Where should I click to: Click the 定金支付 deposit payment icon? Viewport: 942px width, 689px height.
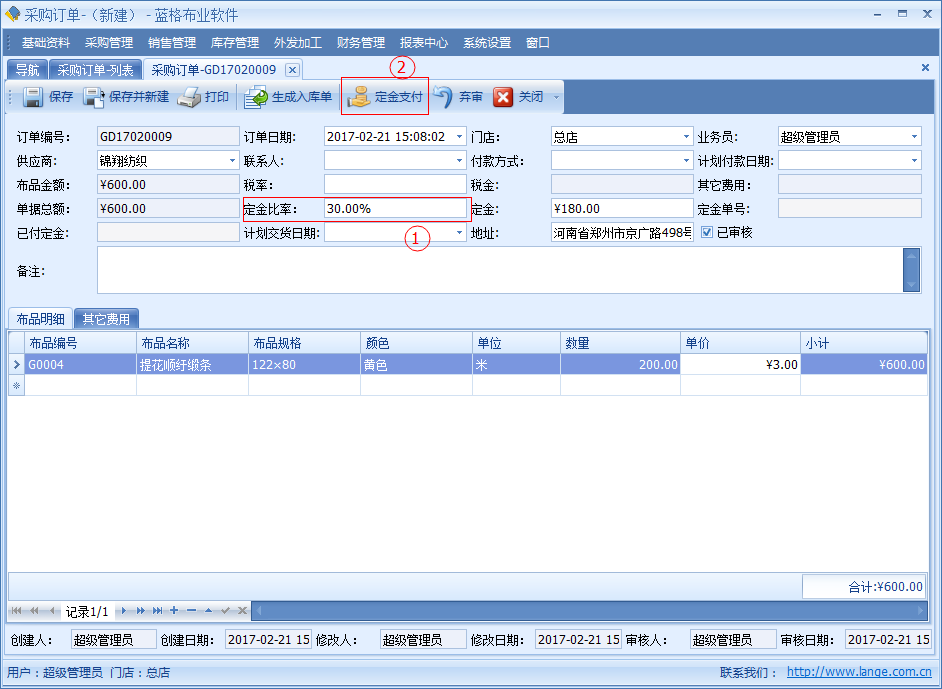click(x=359, y=98)
